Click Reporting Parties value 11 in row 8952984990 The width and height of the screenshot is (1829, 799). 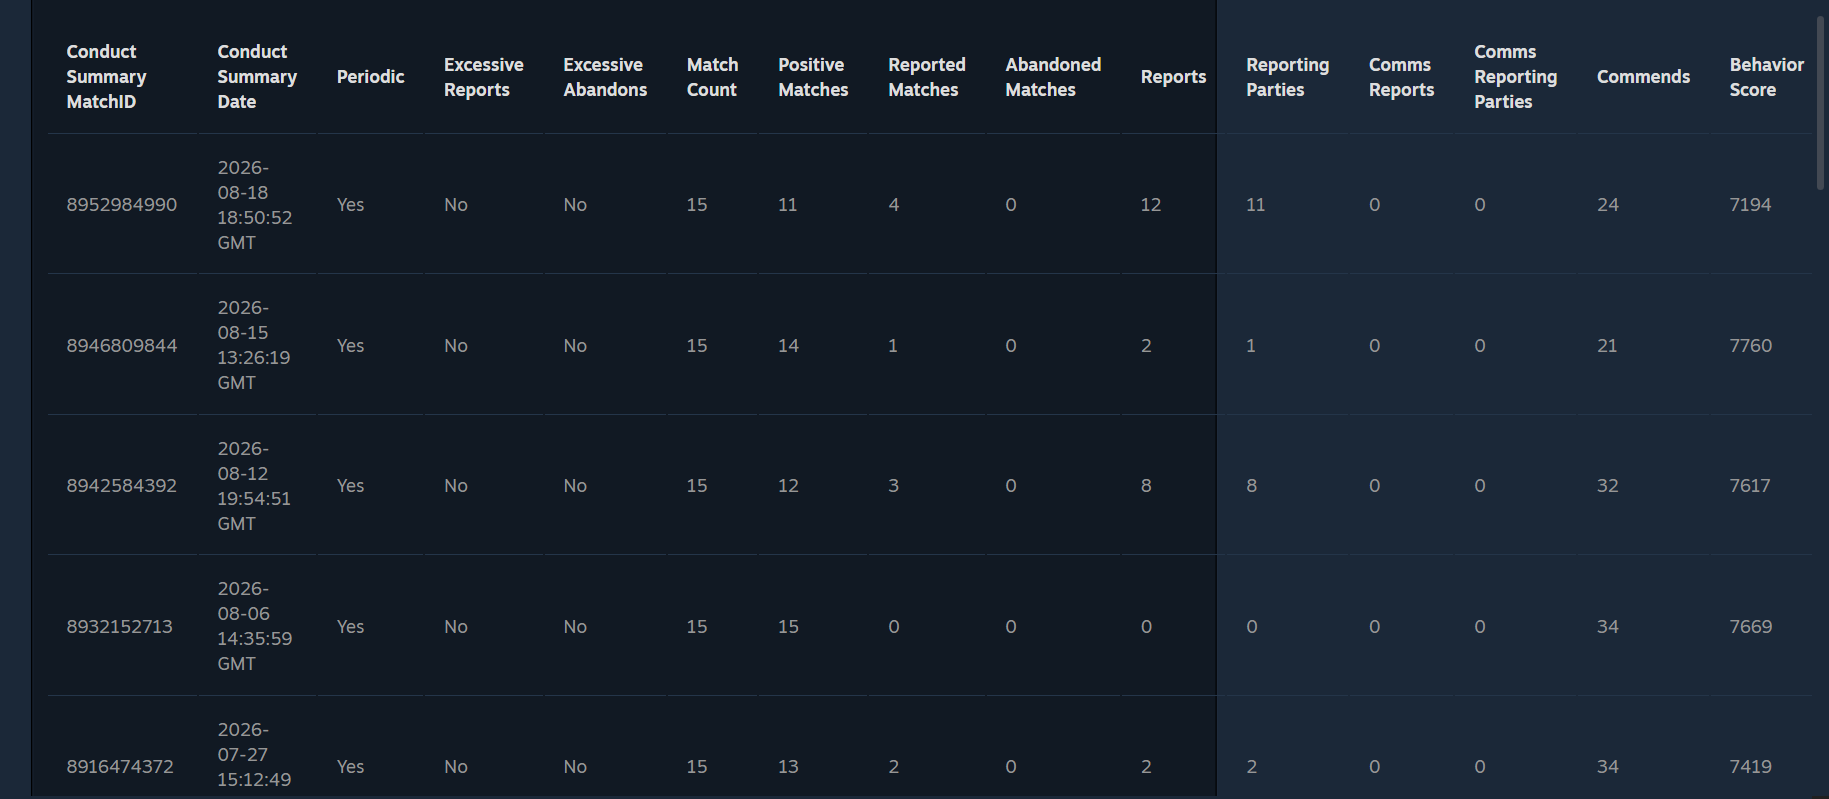[x=1256, y=204]
